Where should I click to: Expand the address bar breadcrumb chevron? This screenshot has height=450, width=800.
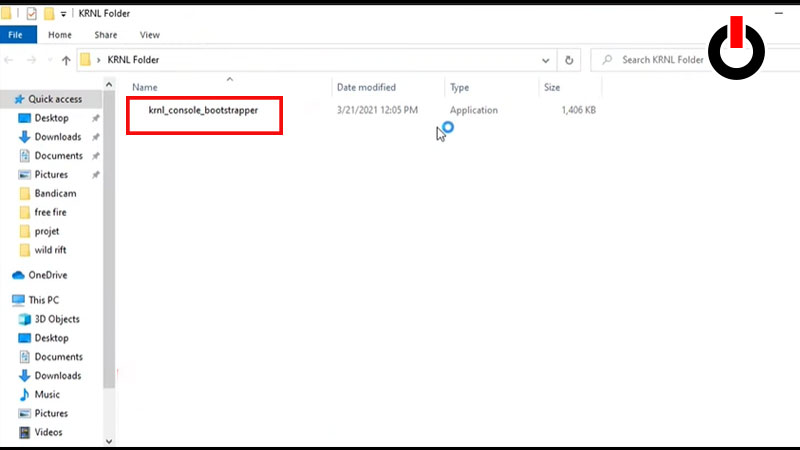coord(98,60)
